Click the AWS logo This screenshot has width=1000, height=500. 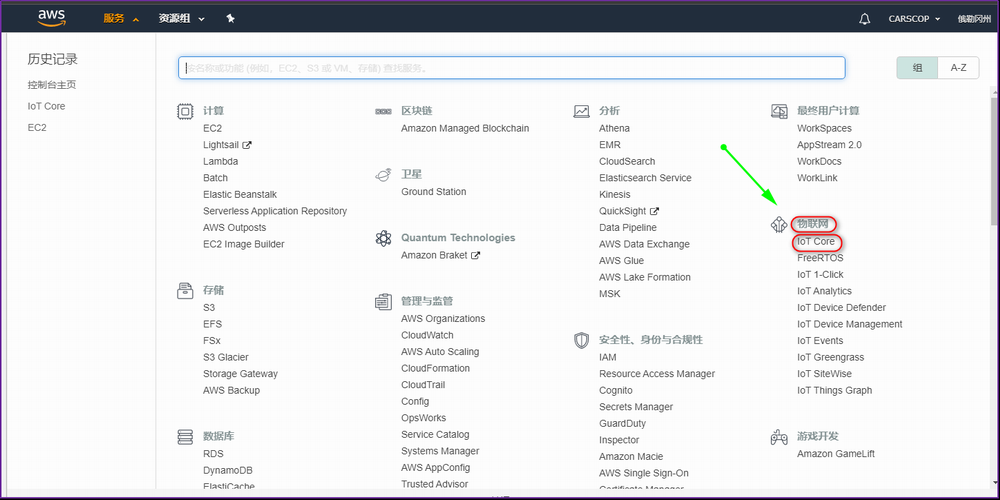[52, 18]
